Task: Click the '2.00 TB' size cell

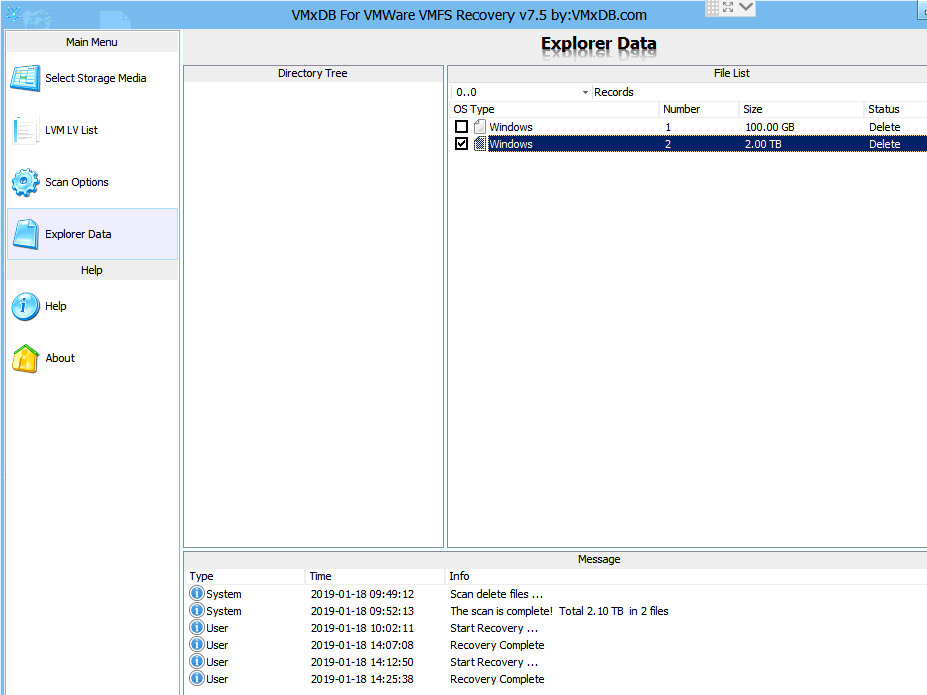Action: (x=763, y=144)
